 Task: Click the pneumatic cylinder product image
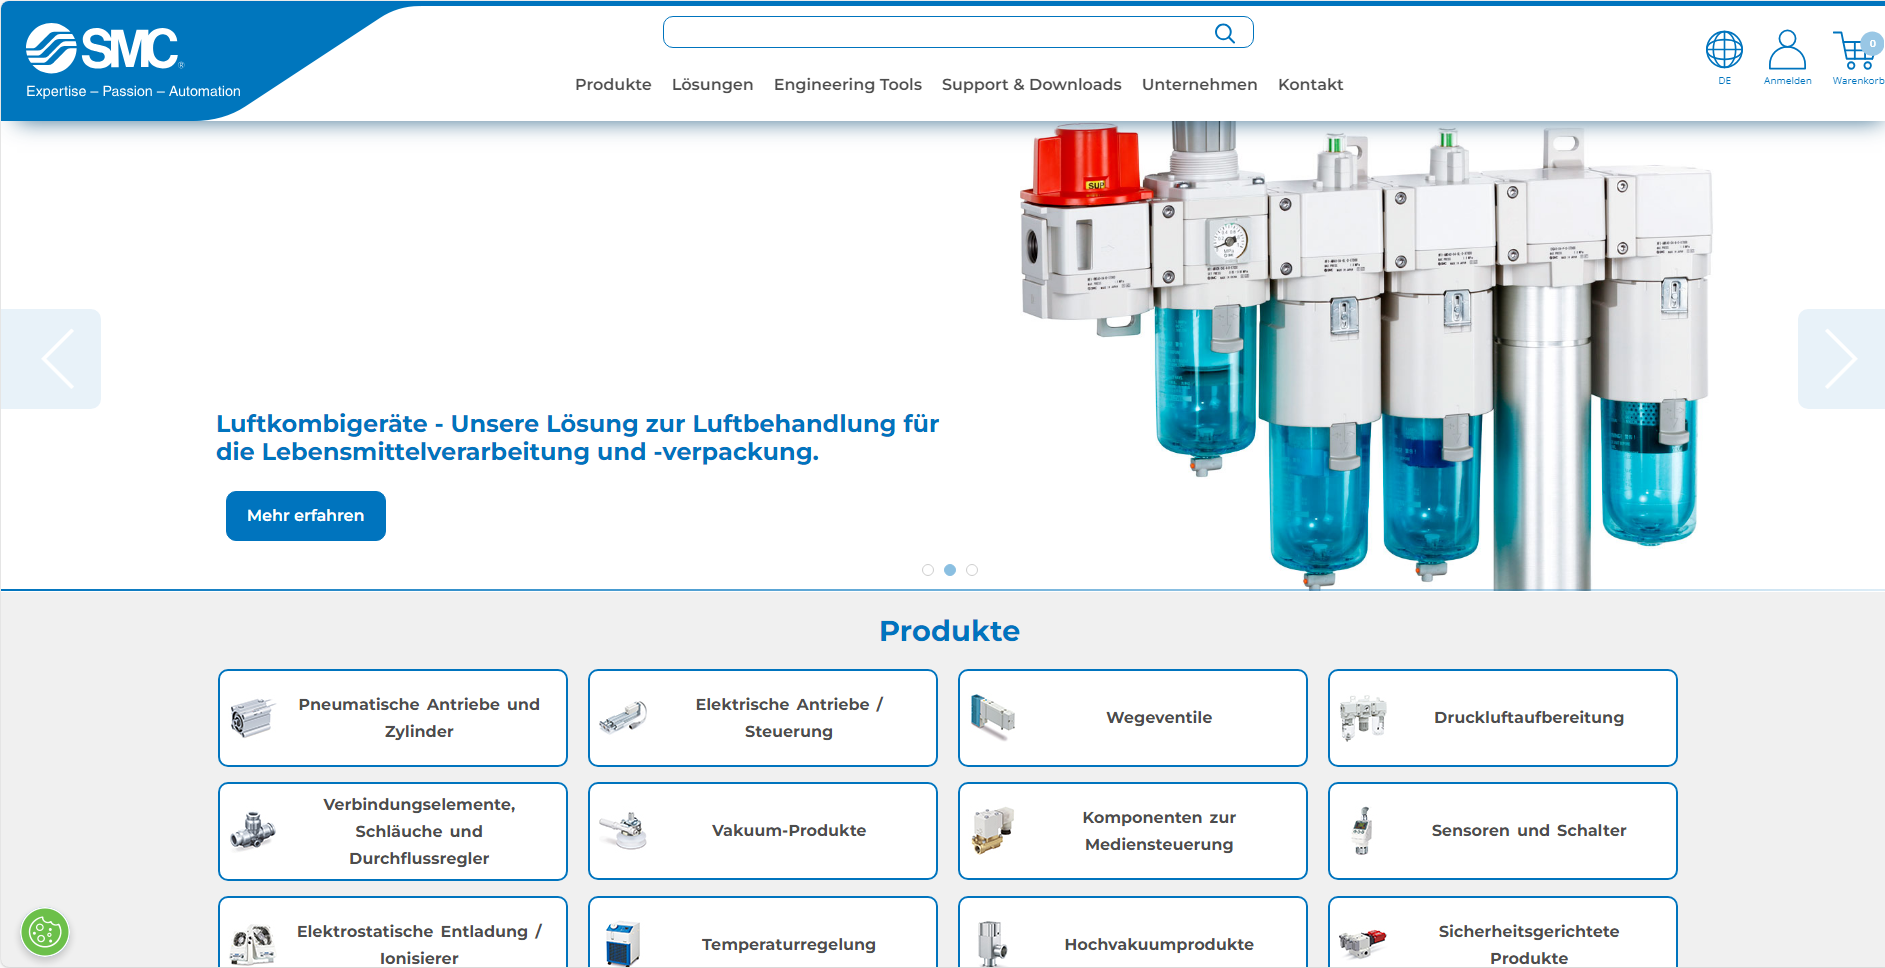tap(252, 718)
